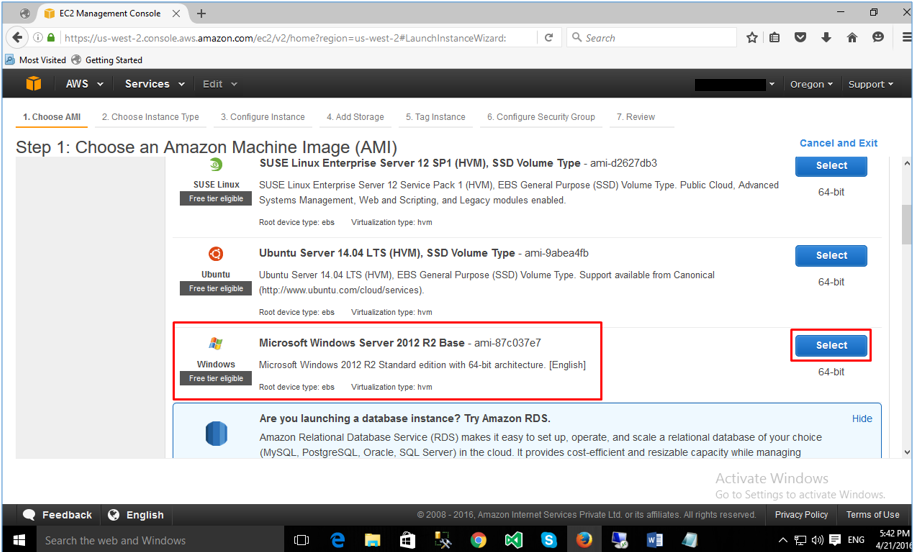Open a new browser tab
This screenshot has width=913, height=552.
tap(201, 13)
